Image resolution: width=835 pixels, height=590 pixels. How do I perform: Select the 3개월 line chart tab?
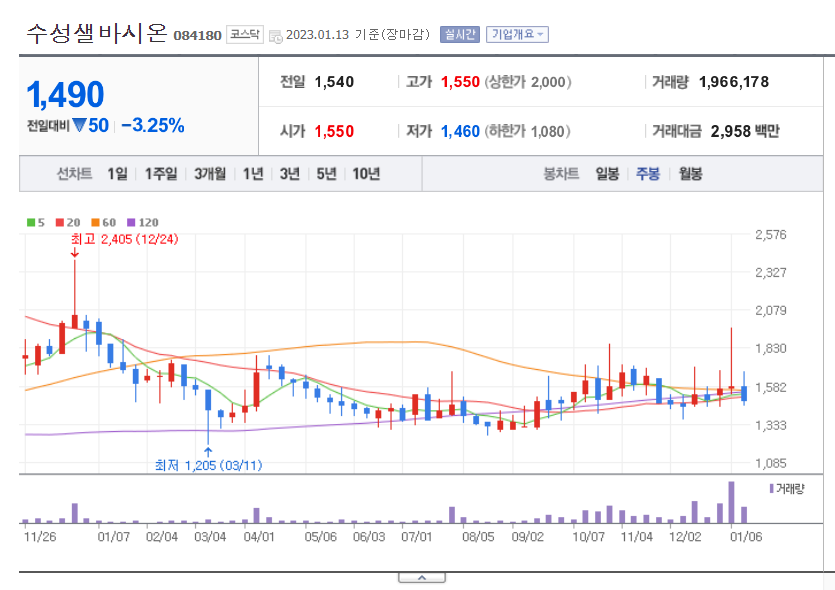point(210,174)
